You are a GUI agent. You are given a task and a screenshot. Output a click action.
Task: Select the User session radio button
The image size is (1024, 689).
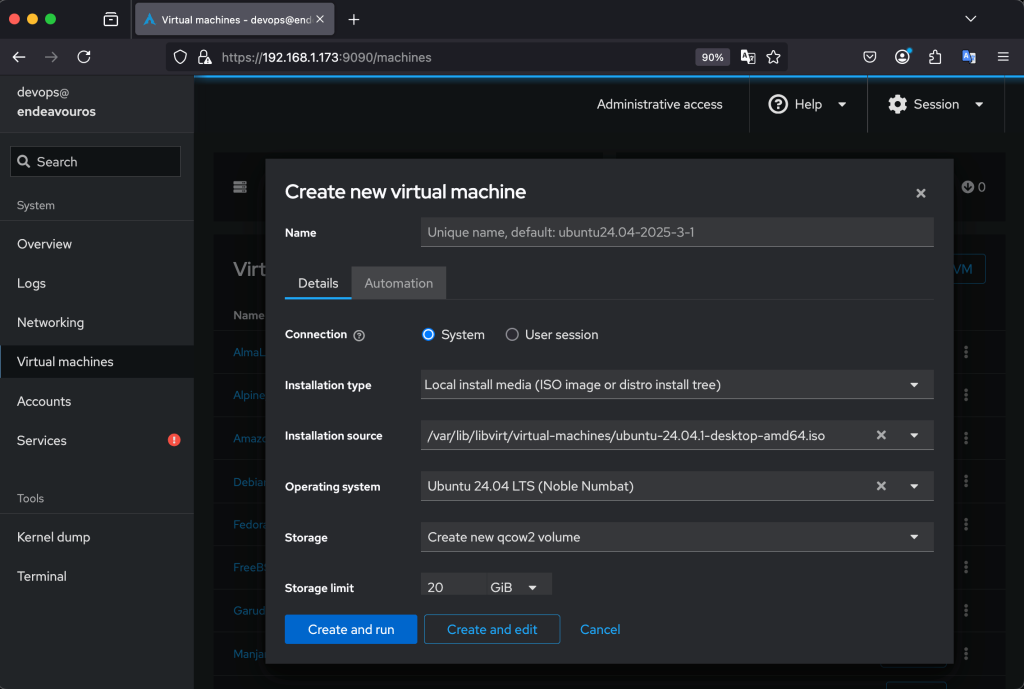click(x=512, y=335)
